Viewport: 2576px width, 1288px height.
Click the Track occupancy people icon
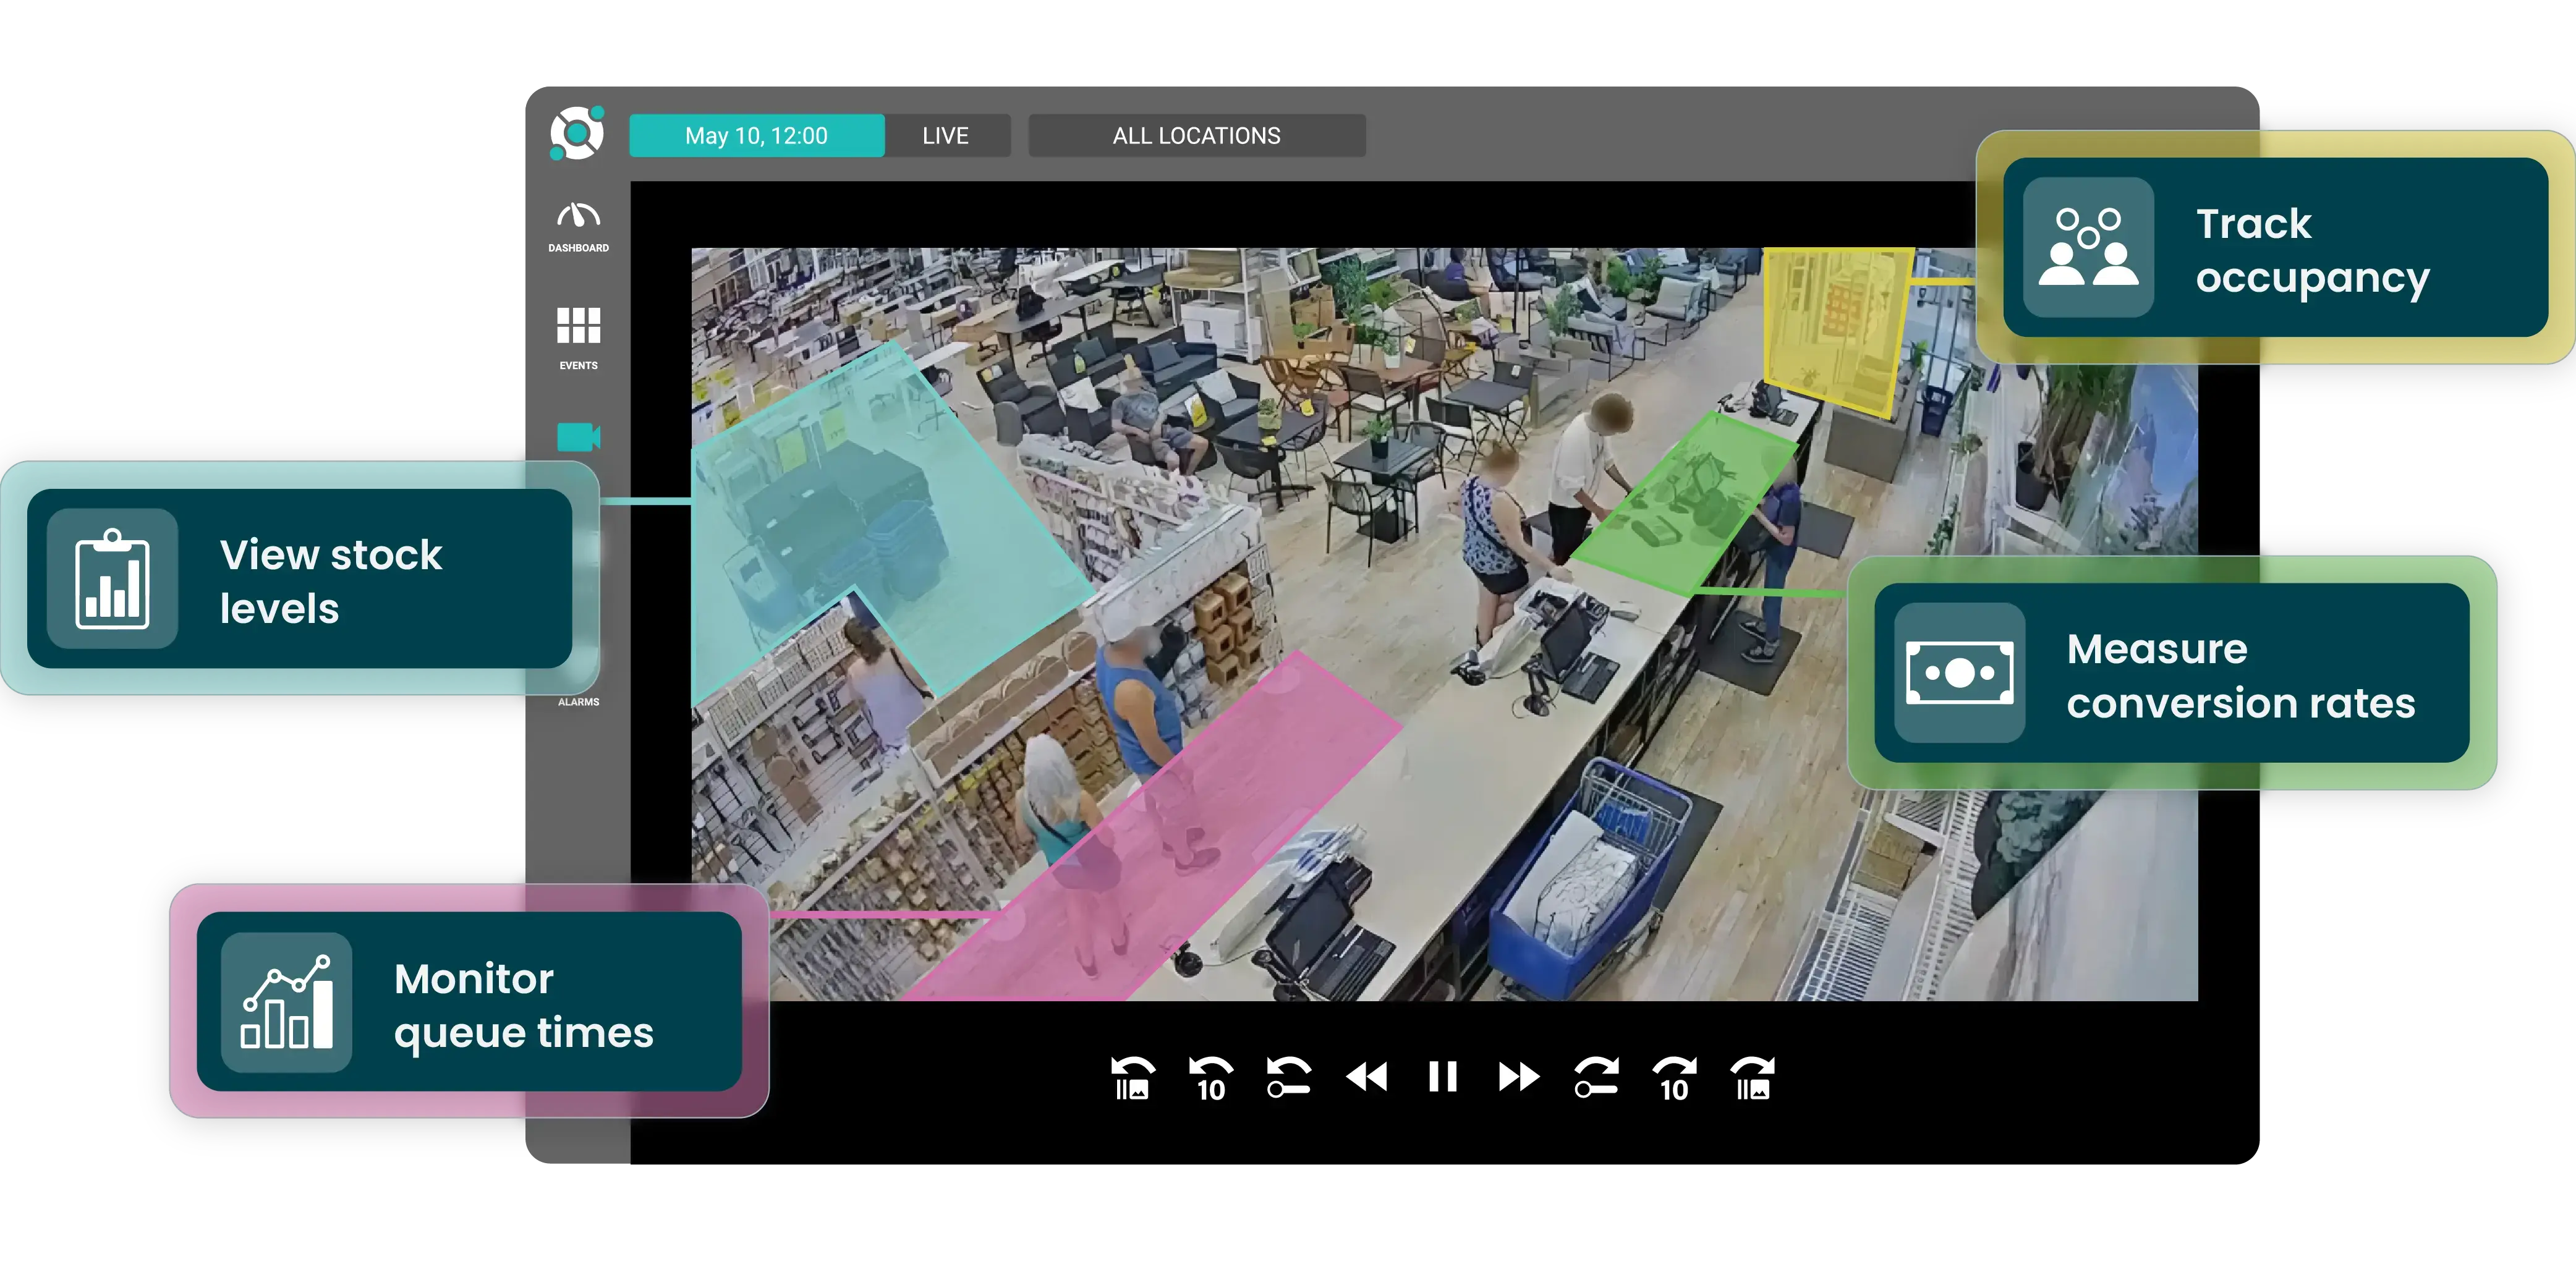[2089, 249]
